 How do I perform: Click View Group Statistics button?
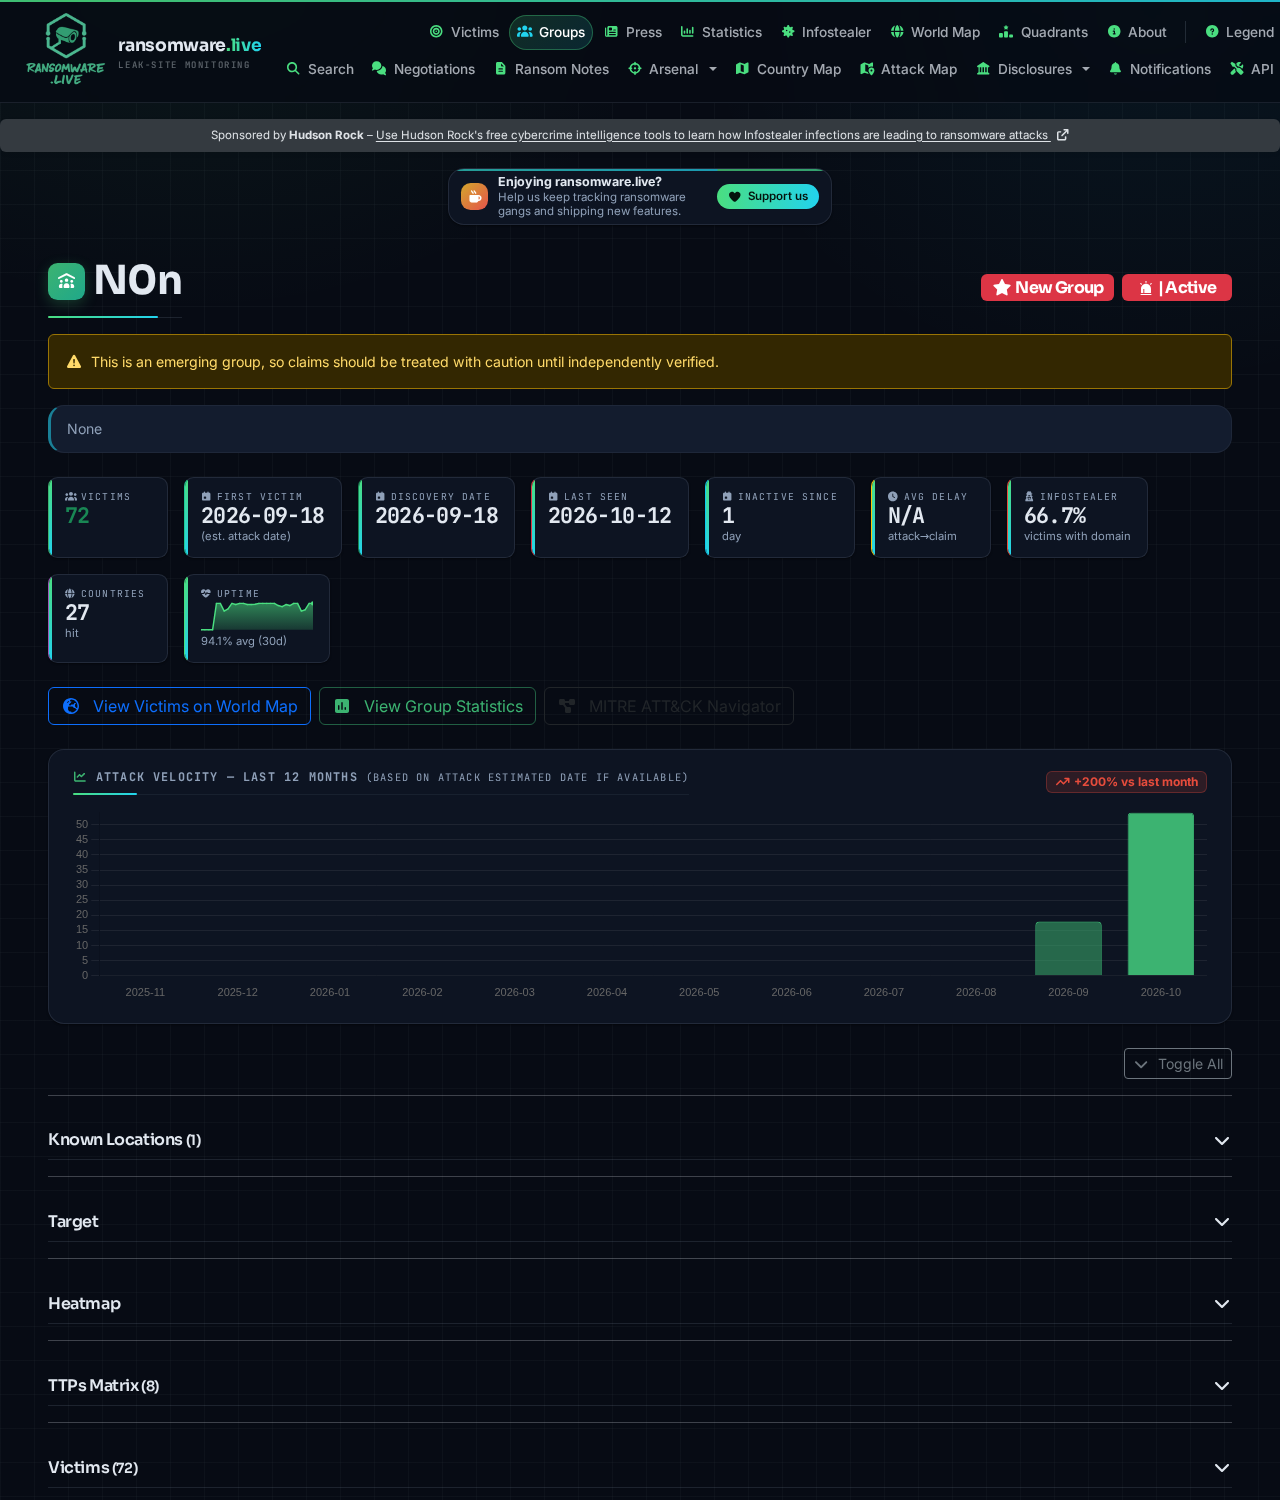coord(428,706)
